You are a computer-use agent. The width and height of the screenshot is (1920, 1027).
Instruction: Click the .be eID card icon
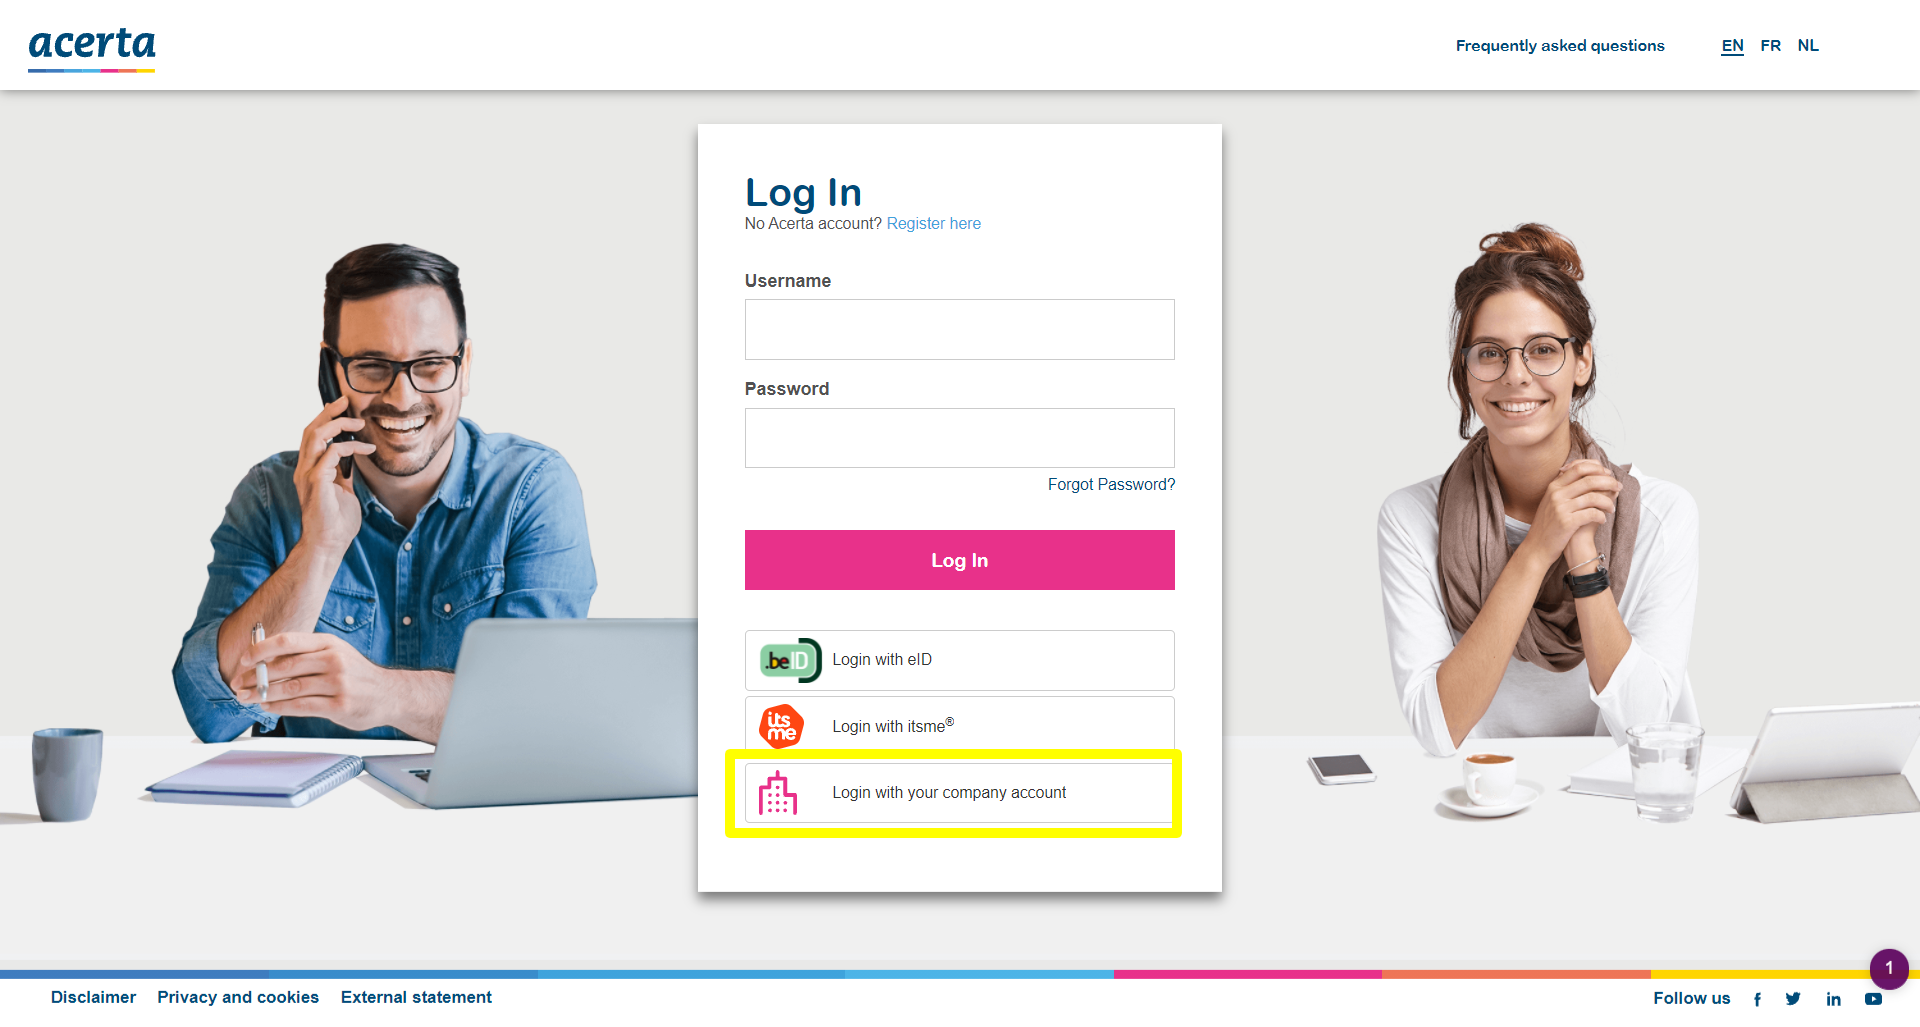[x=790, y=660]
